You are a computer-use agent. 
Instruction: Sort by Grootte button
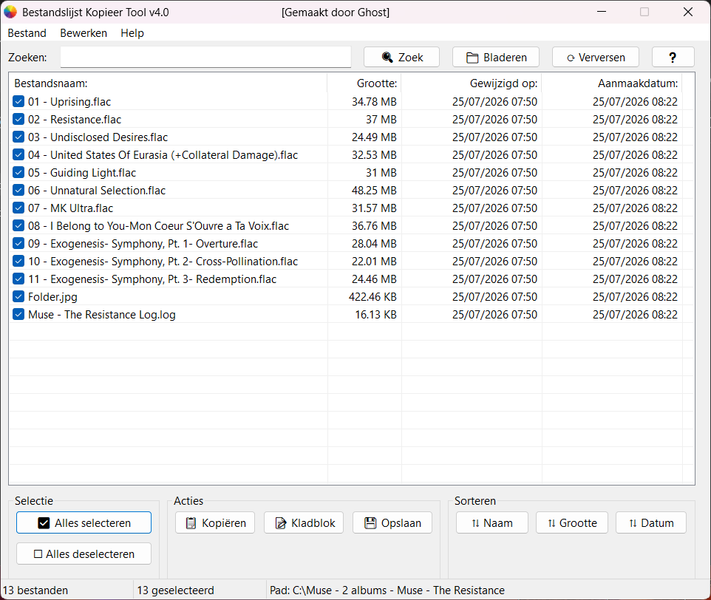572,523
